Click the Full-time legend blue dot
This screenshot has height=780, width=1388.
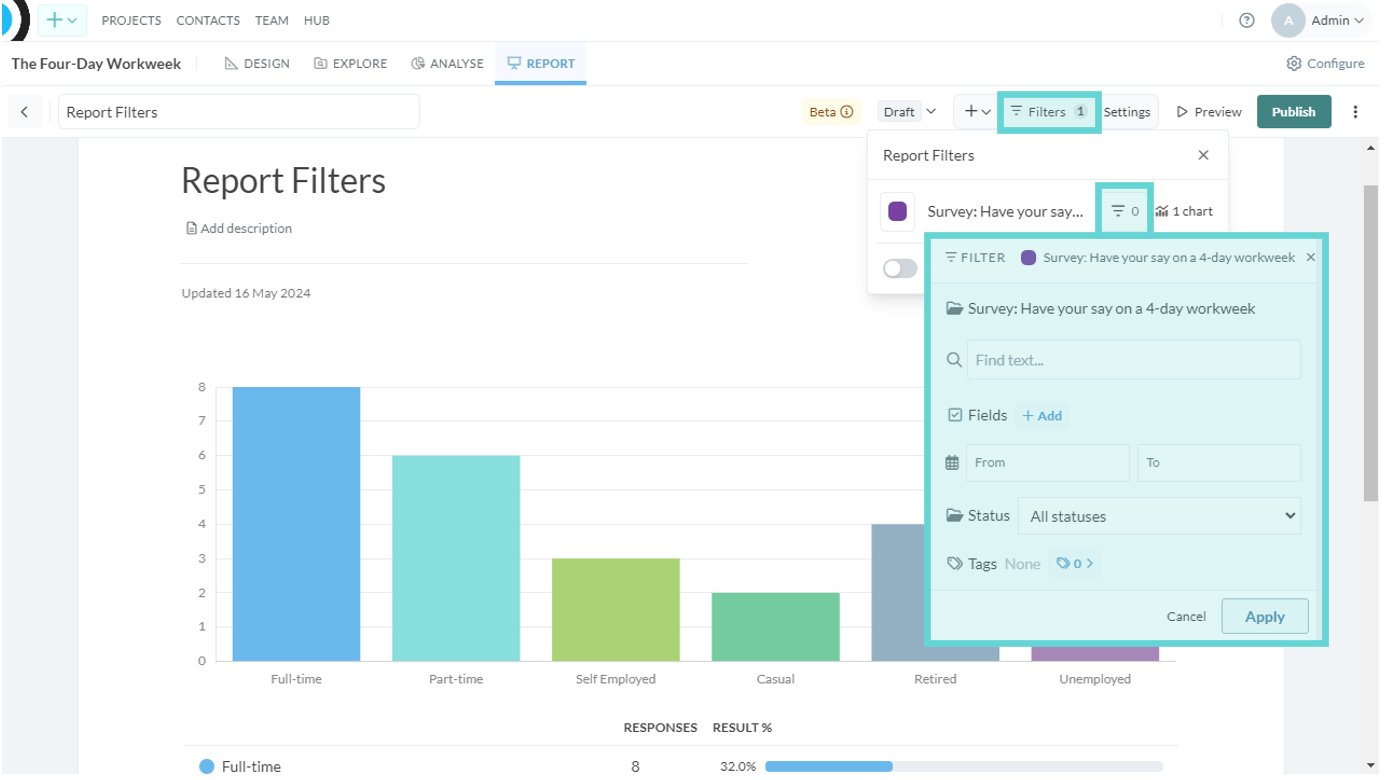[x=206, y=766]
